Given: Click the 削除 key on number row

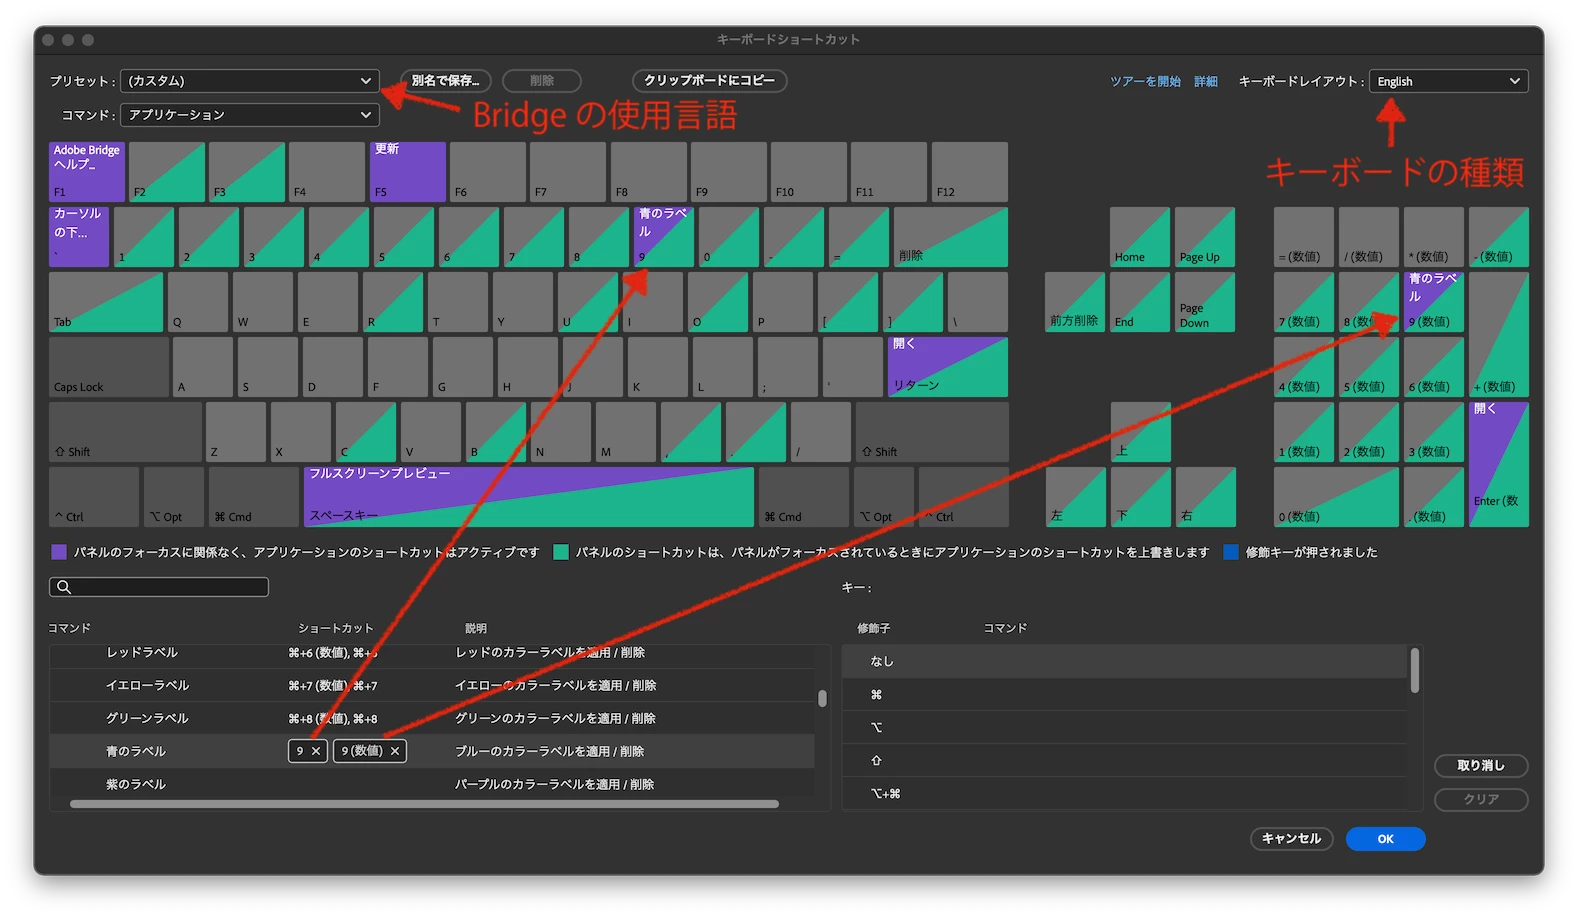Looking at the screenshot, I should click(951, 237).
